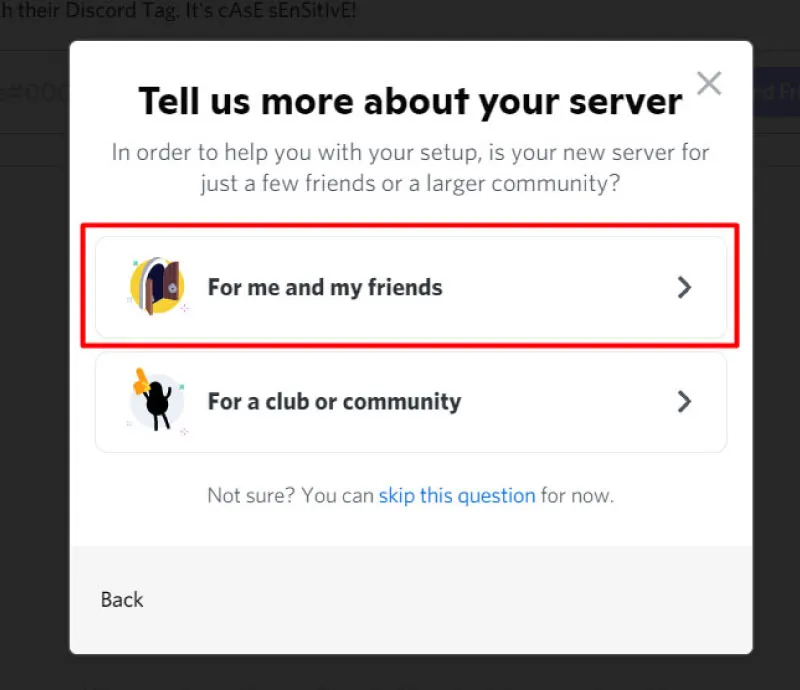Click the setup description paragraph text

click(410, 168)
